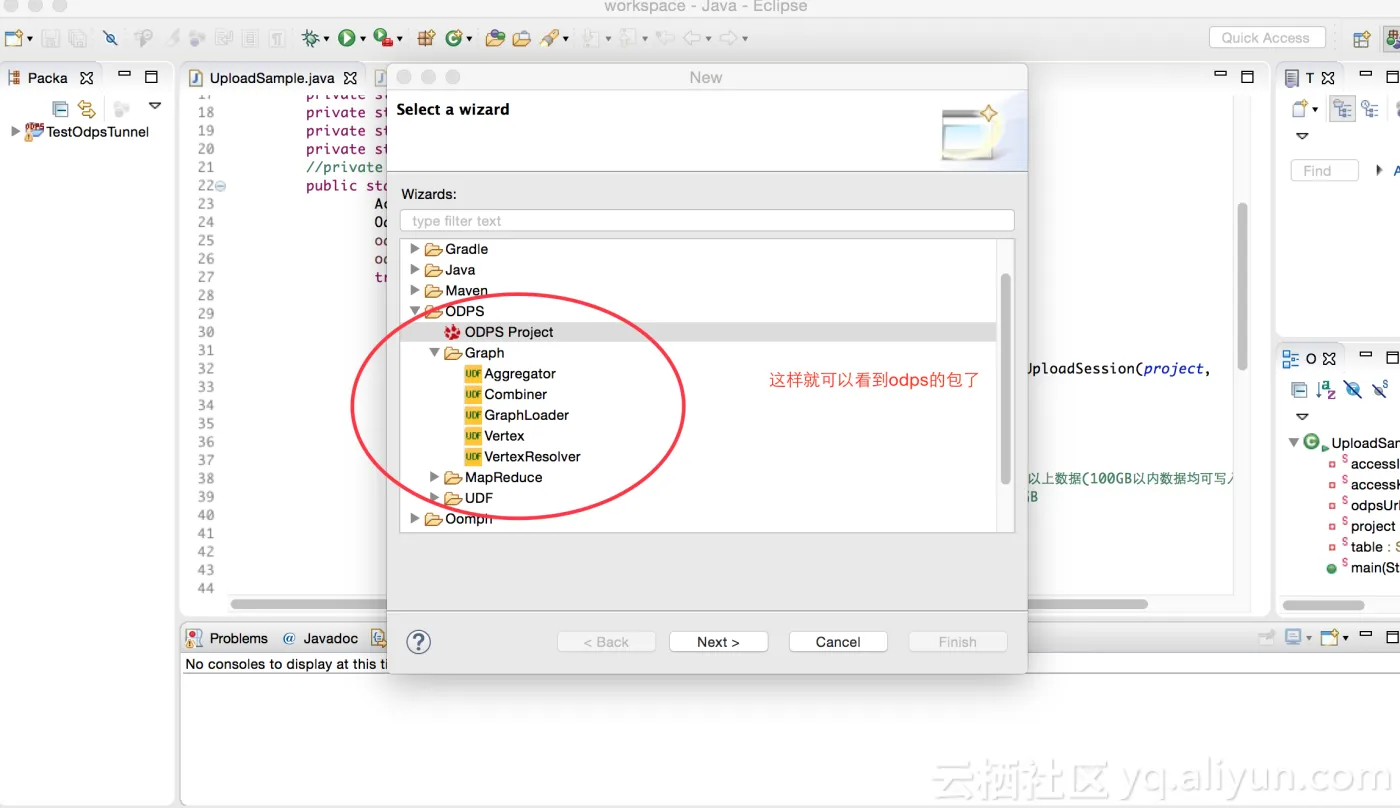This screenshot has height=808, width=1400.
Task: Click the New Java Package icon
Action: 426,38
